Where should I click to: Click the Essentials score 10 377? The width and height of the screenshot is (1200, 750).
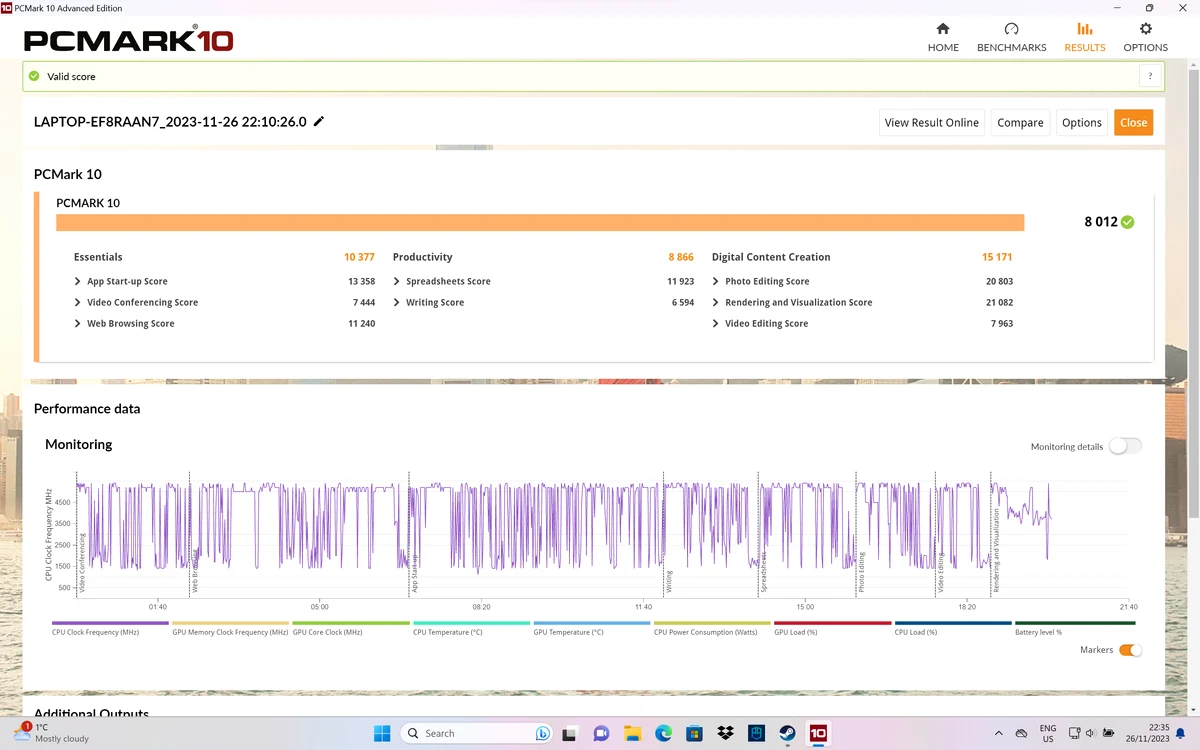359,257
